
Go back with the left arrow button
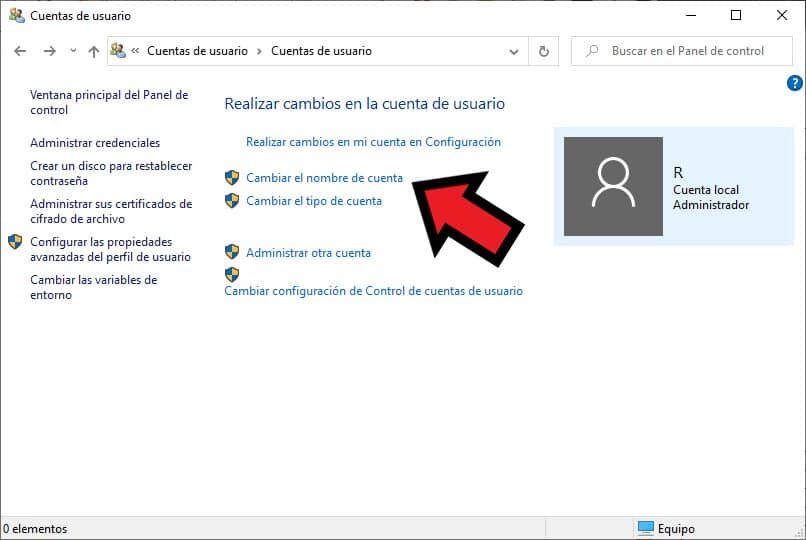(20, 51)
